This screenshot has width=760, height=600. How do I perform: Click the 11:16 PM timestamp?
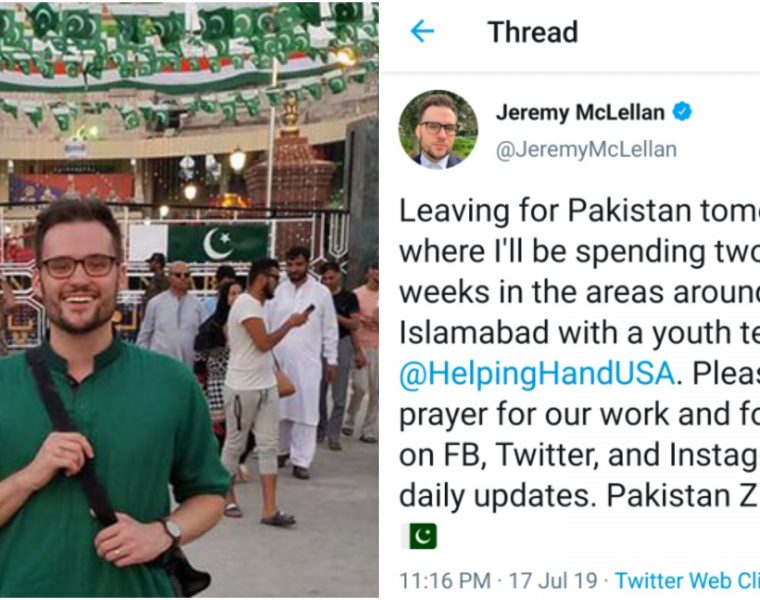click(x=444, y=580)
